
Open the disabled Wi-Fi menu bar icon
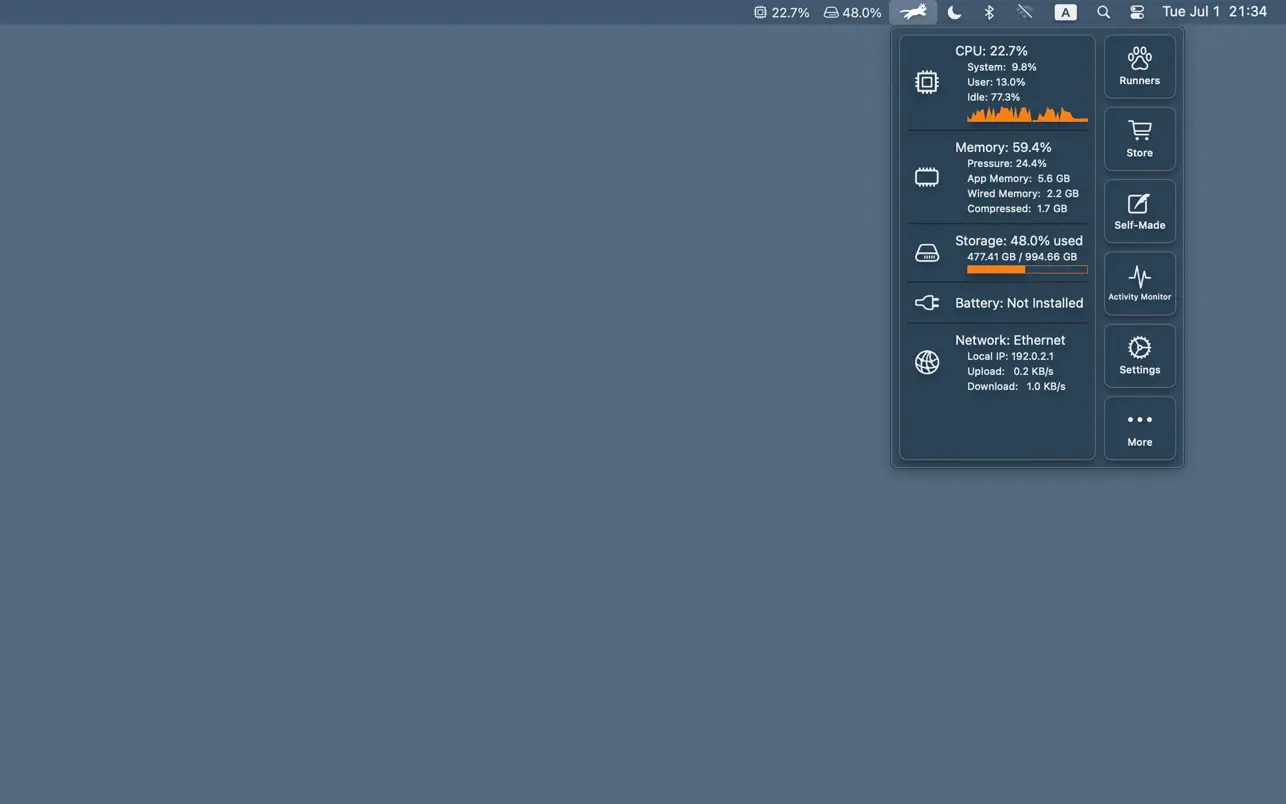pyautogui.click(x=1025, y=12)
